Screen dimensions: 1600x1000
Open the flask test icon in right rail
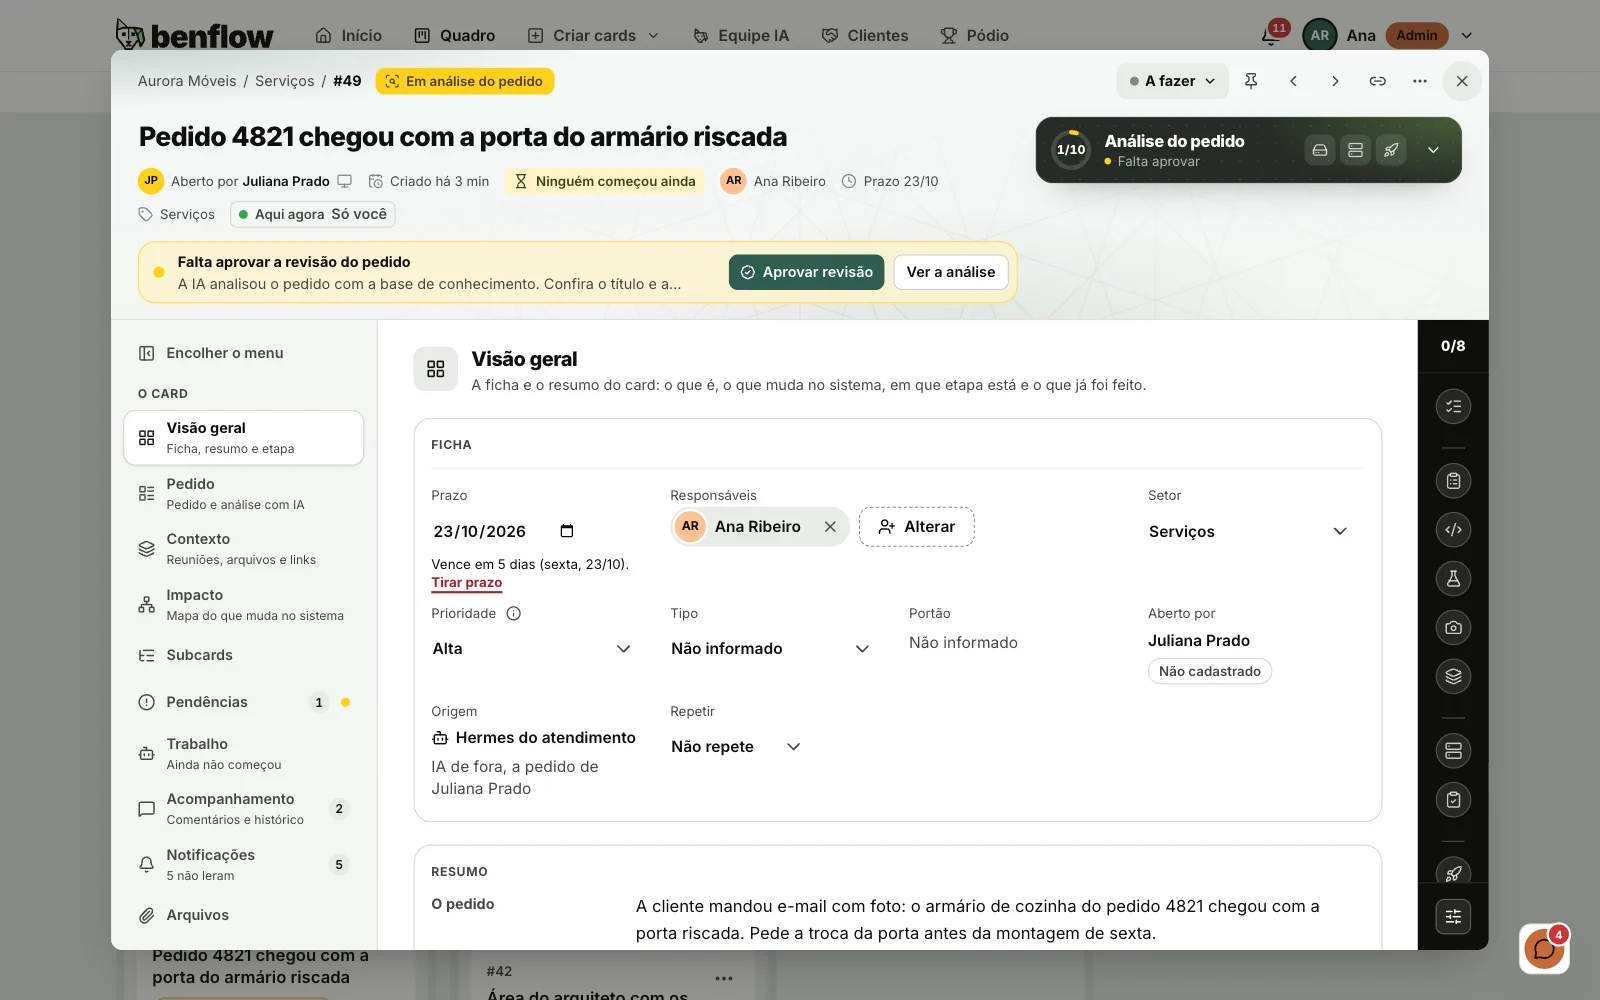pyautogui.click(x=1453, y=578)
